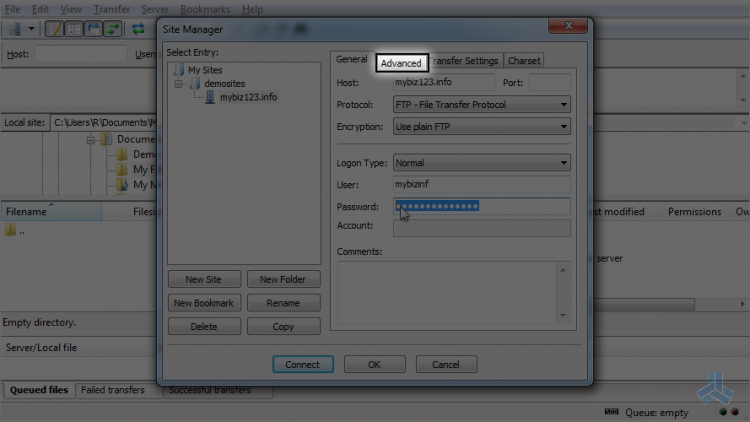Select the mybiz123.info site entry
This screenshot has height=422, width=750.
click(x=248, y=97)
